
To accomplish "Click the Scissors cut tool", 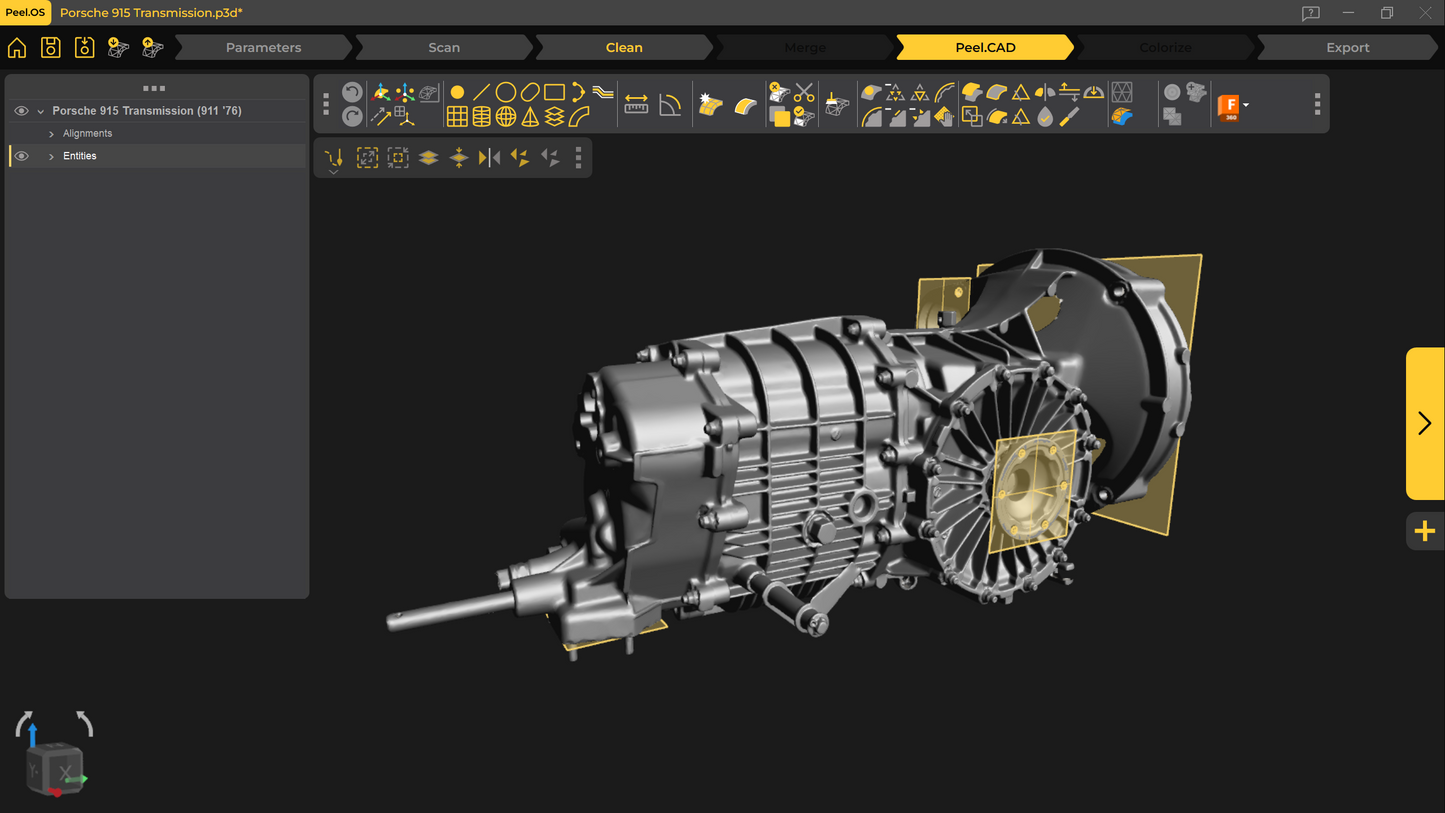I will tap(804, 93).
